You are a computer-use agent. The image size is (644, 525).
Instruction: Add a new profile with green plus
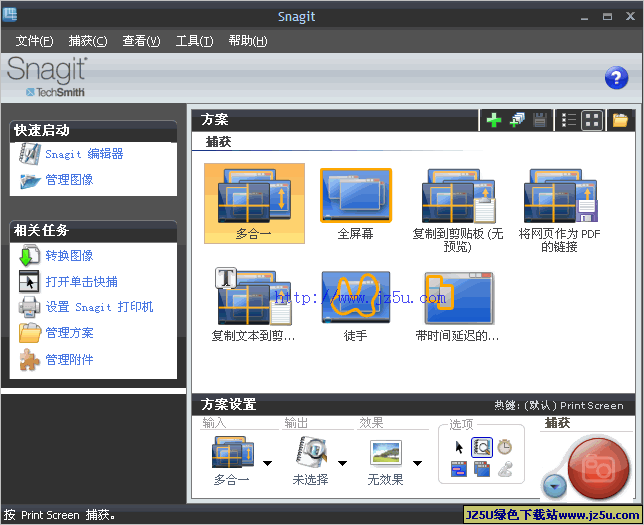pos(493,120)
